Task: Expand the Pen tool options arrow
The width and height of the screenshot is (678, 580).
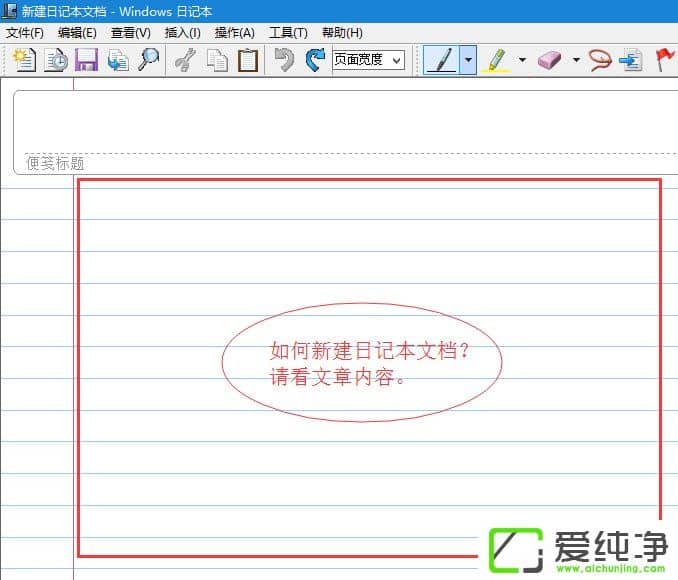Action: [468, 60]
